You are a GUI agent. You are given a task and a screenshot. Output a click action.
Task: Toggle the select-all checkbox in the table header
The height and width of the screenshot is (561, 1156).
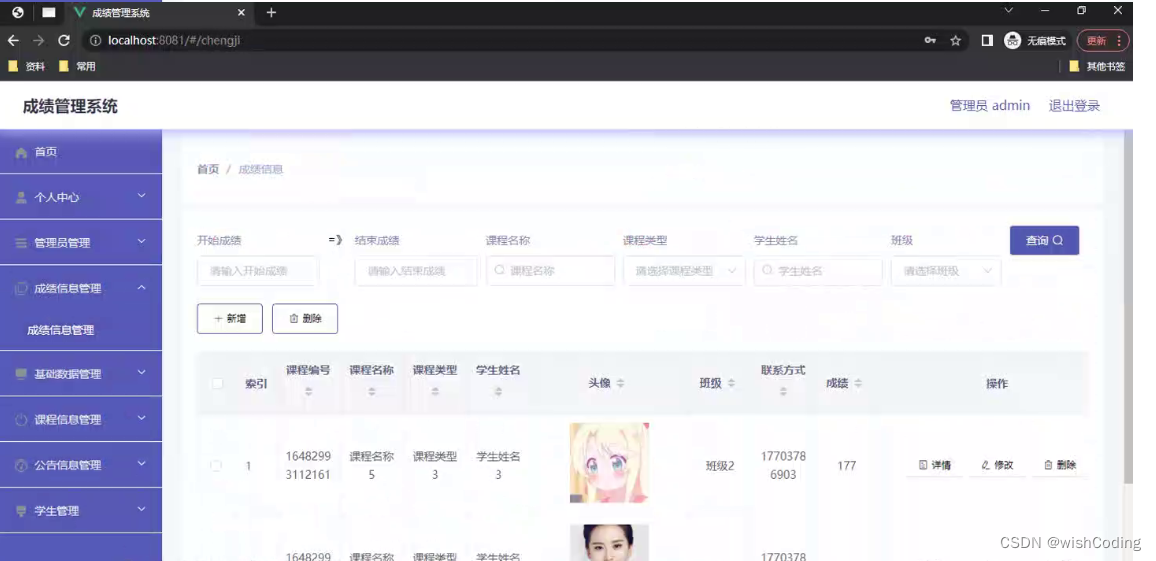click(217, 383)
